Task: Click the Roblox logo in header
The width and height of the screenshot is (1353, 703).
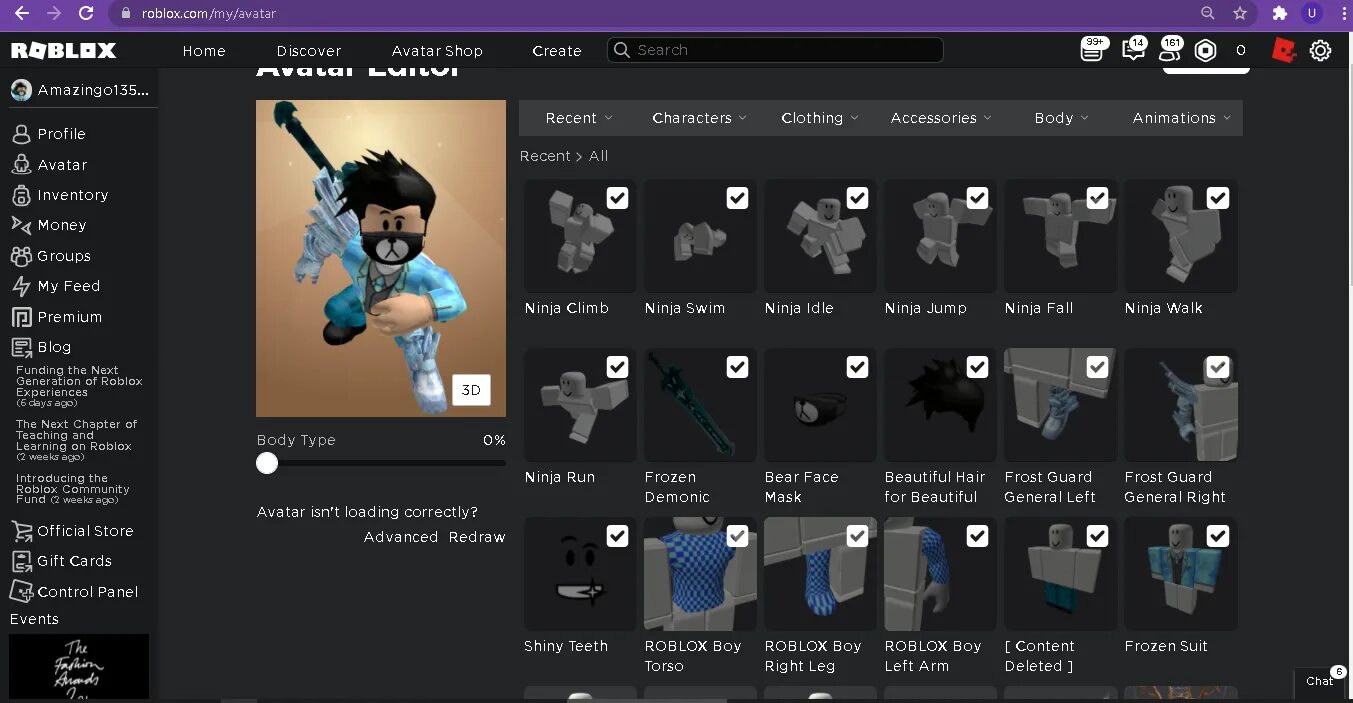Action: pos(63,50)
